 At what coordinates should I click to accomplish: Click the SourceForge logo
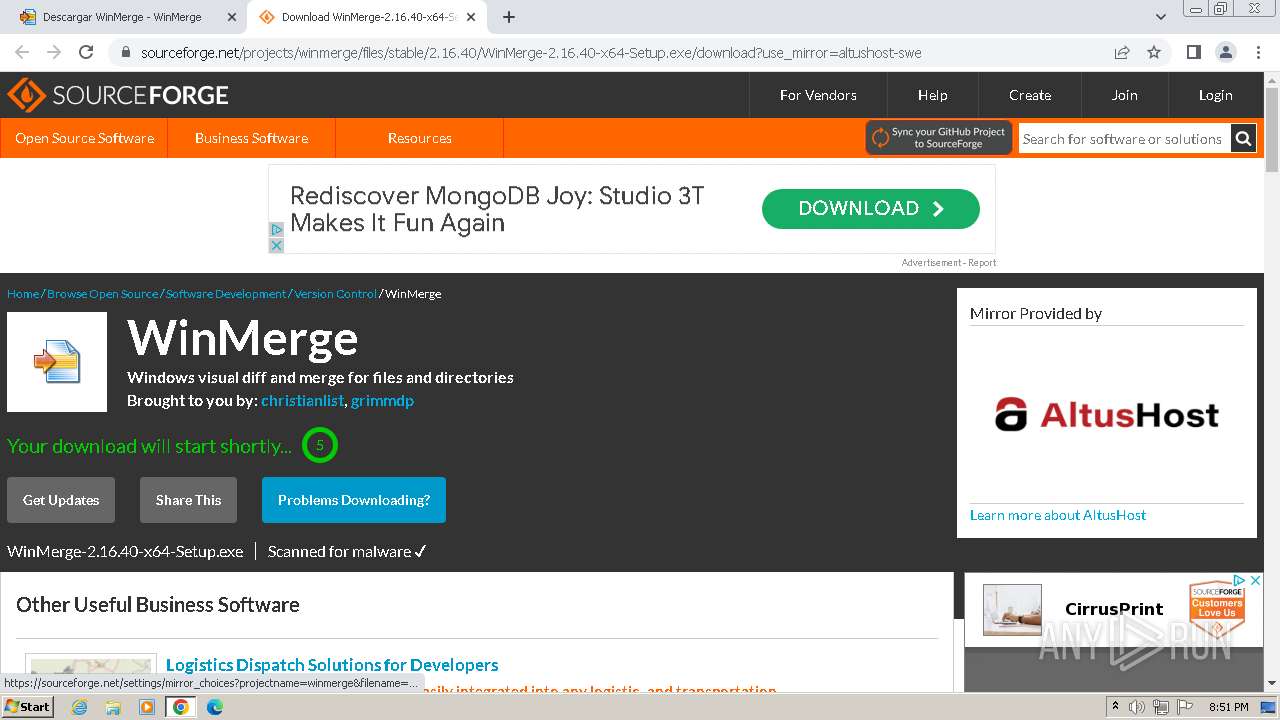pyautogui.click(x=118, y=95)
